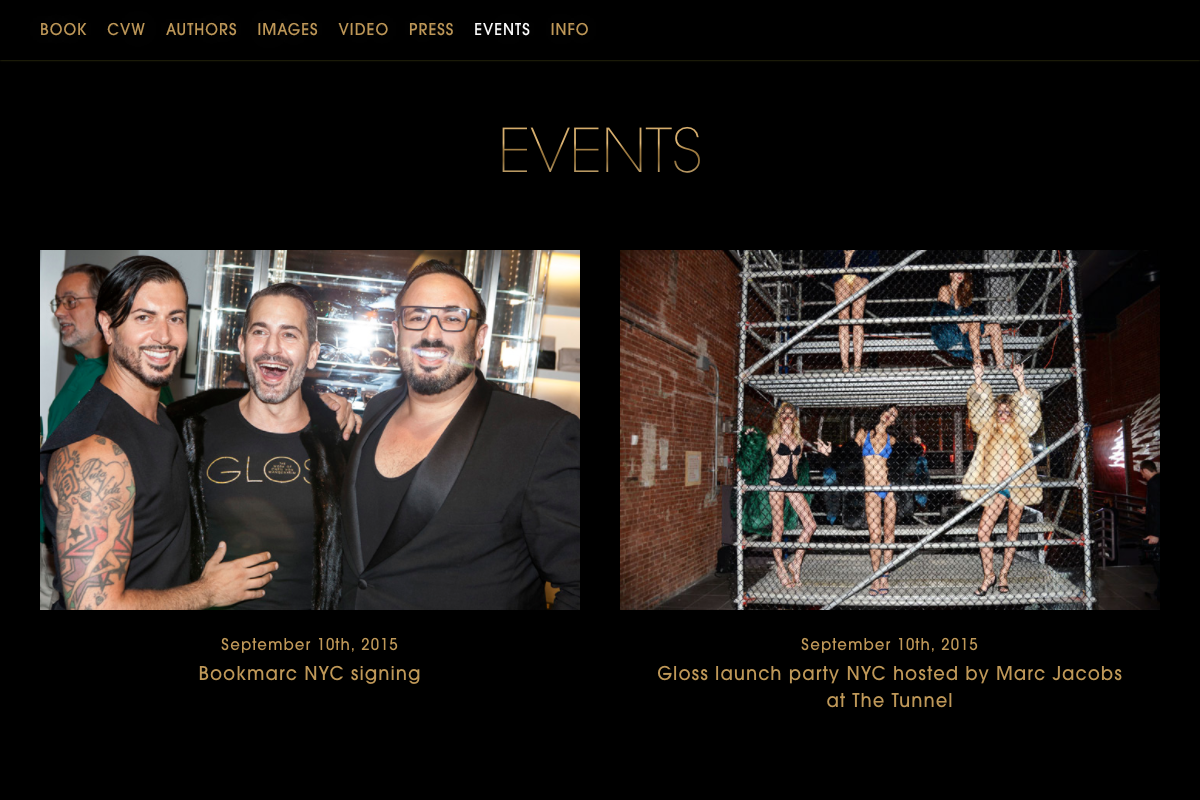The height and width of the screenshot is (800, 1200).
Task: Open the AUTHORS page
Action: pos(201,30)
